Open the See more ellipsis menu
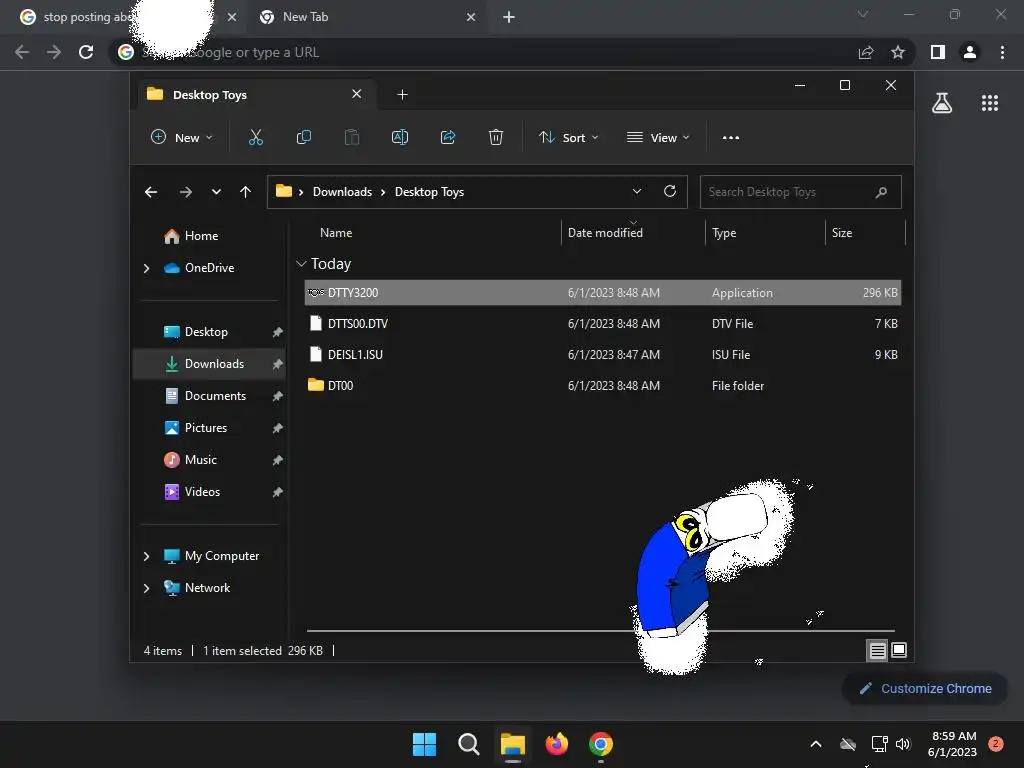Image resolution: width=1024 pixels, height=768 pixels. (731, 138)
